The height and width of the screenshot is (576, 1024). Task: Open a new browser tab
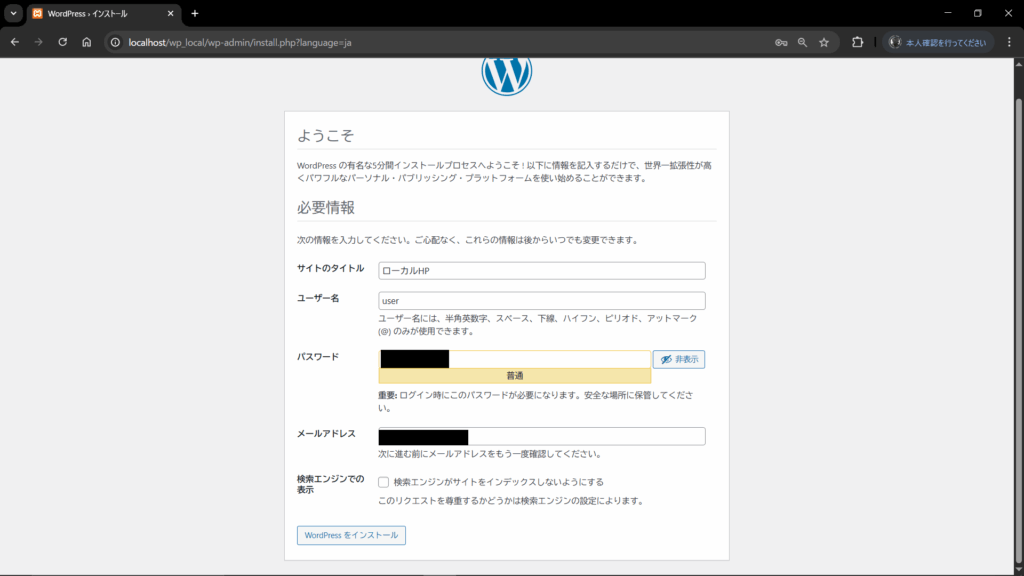pyautogui.click(x=195, y=13)
